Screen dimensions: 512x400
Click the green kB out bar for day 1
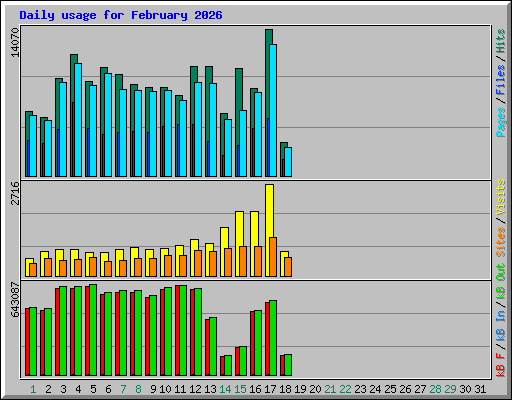point(33,341)
